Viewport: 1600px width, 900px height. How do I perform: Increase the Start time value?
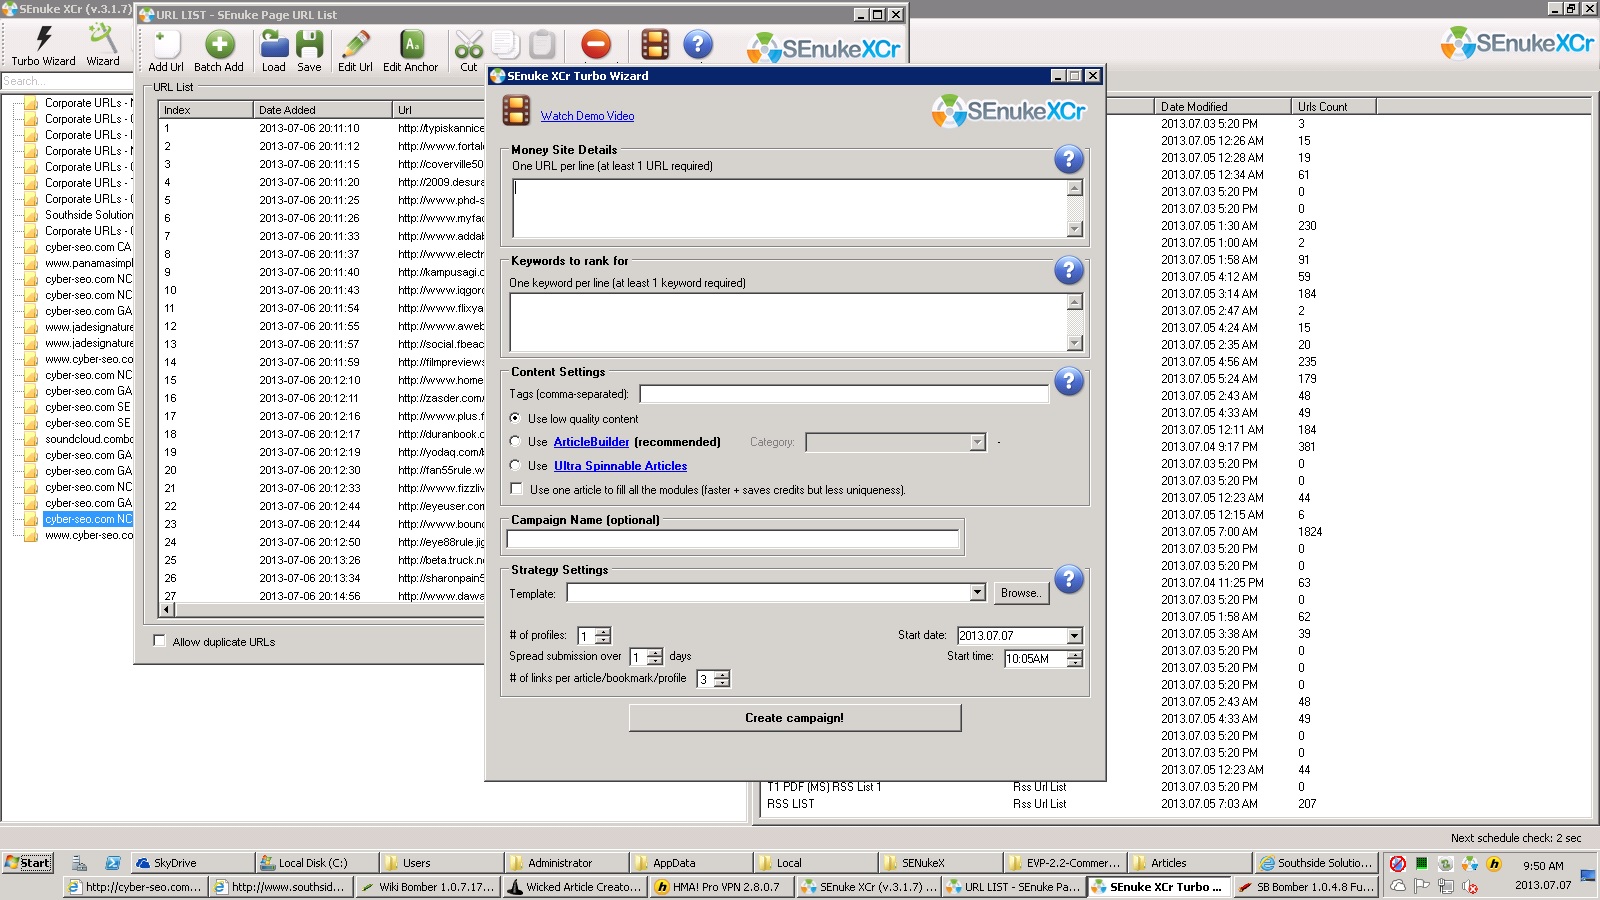coord(1075,654)
